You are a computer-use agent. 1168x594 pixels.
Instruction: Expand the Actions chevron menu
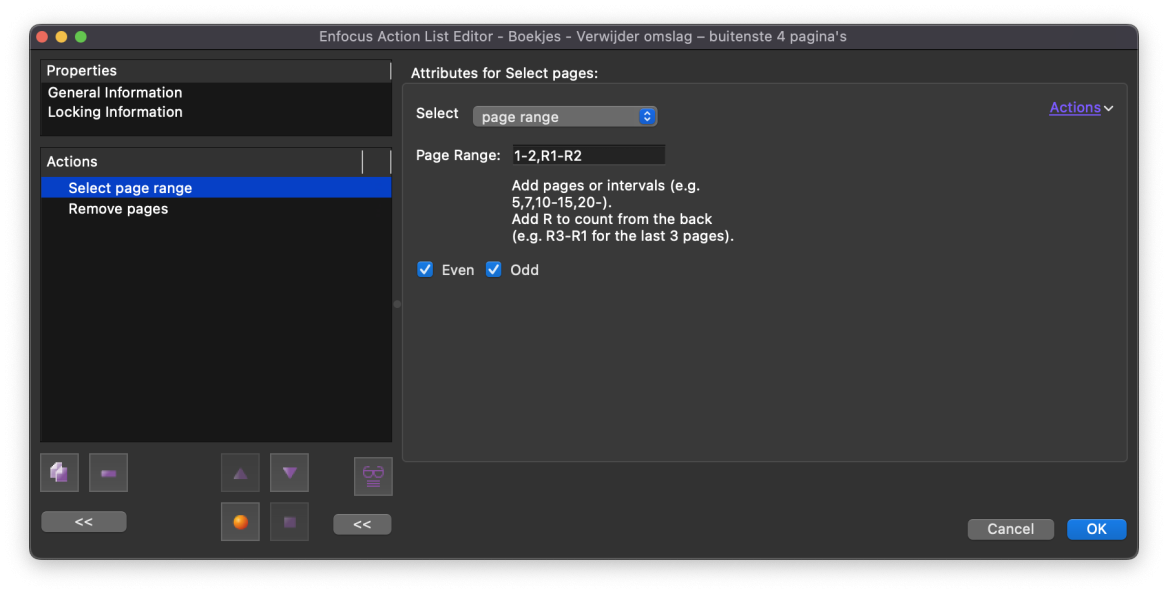click(1081, 108)
